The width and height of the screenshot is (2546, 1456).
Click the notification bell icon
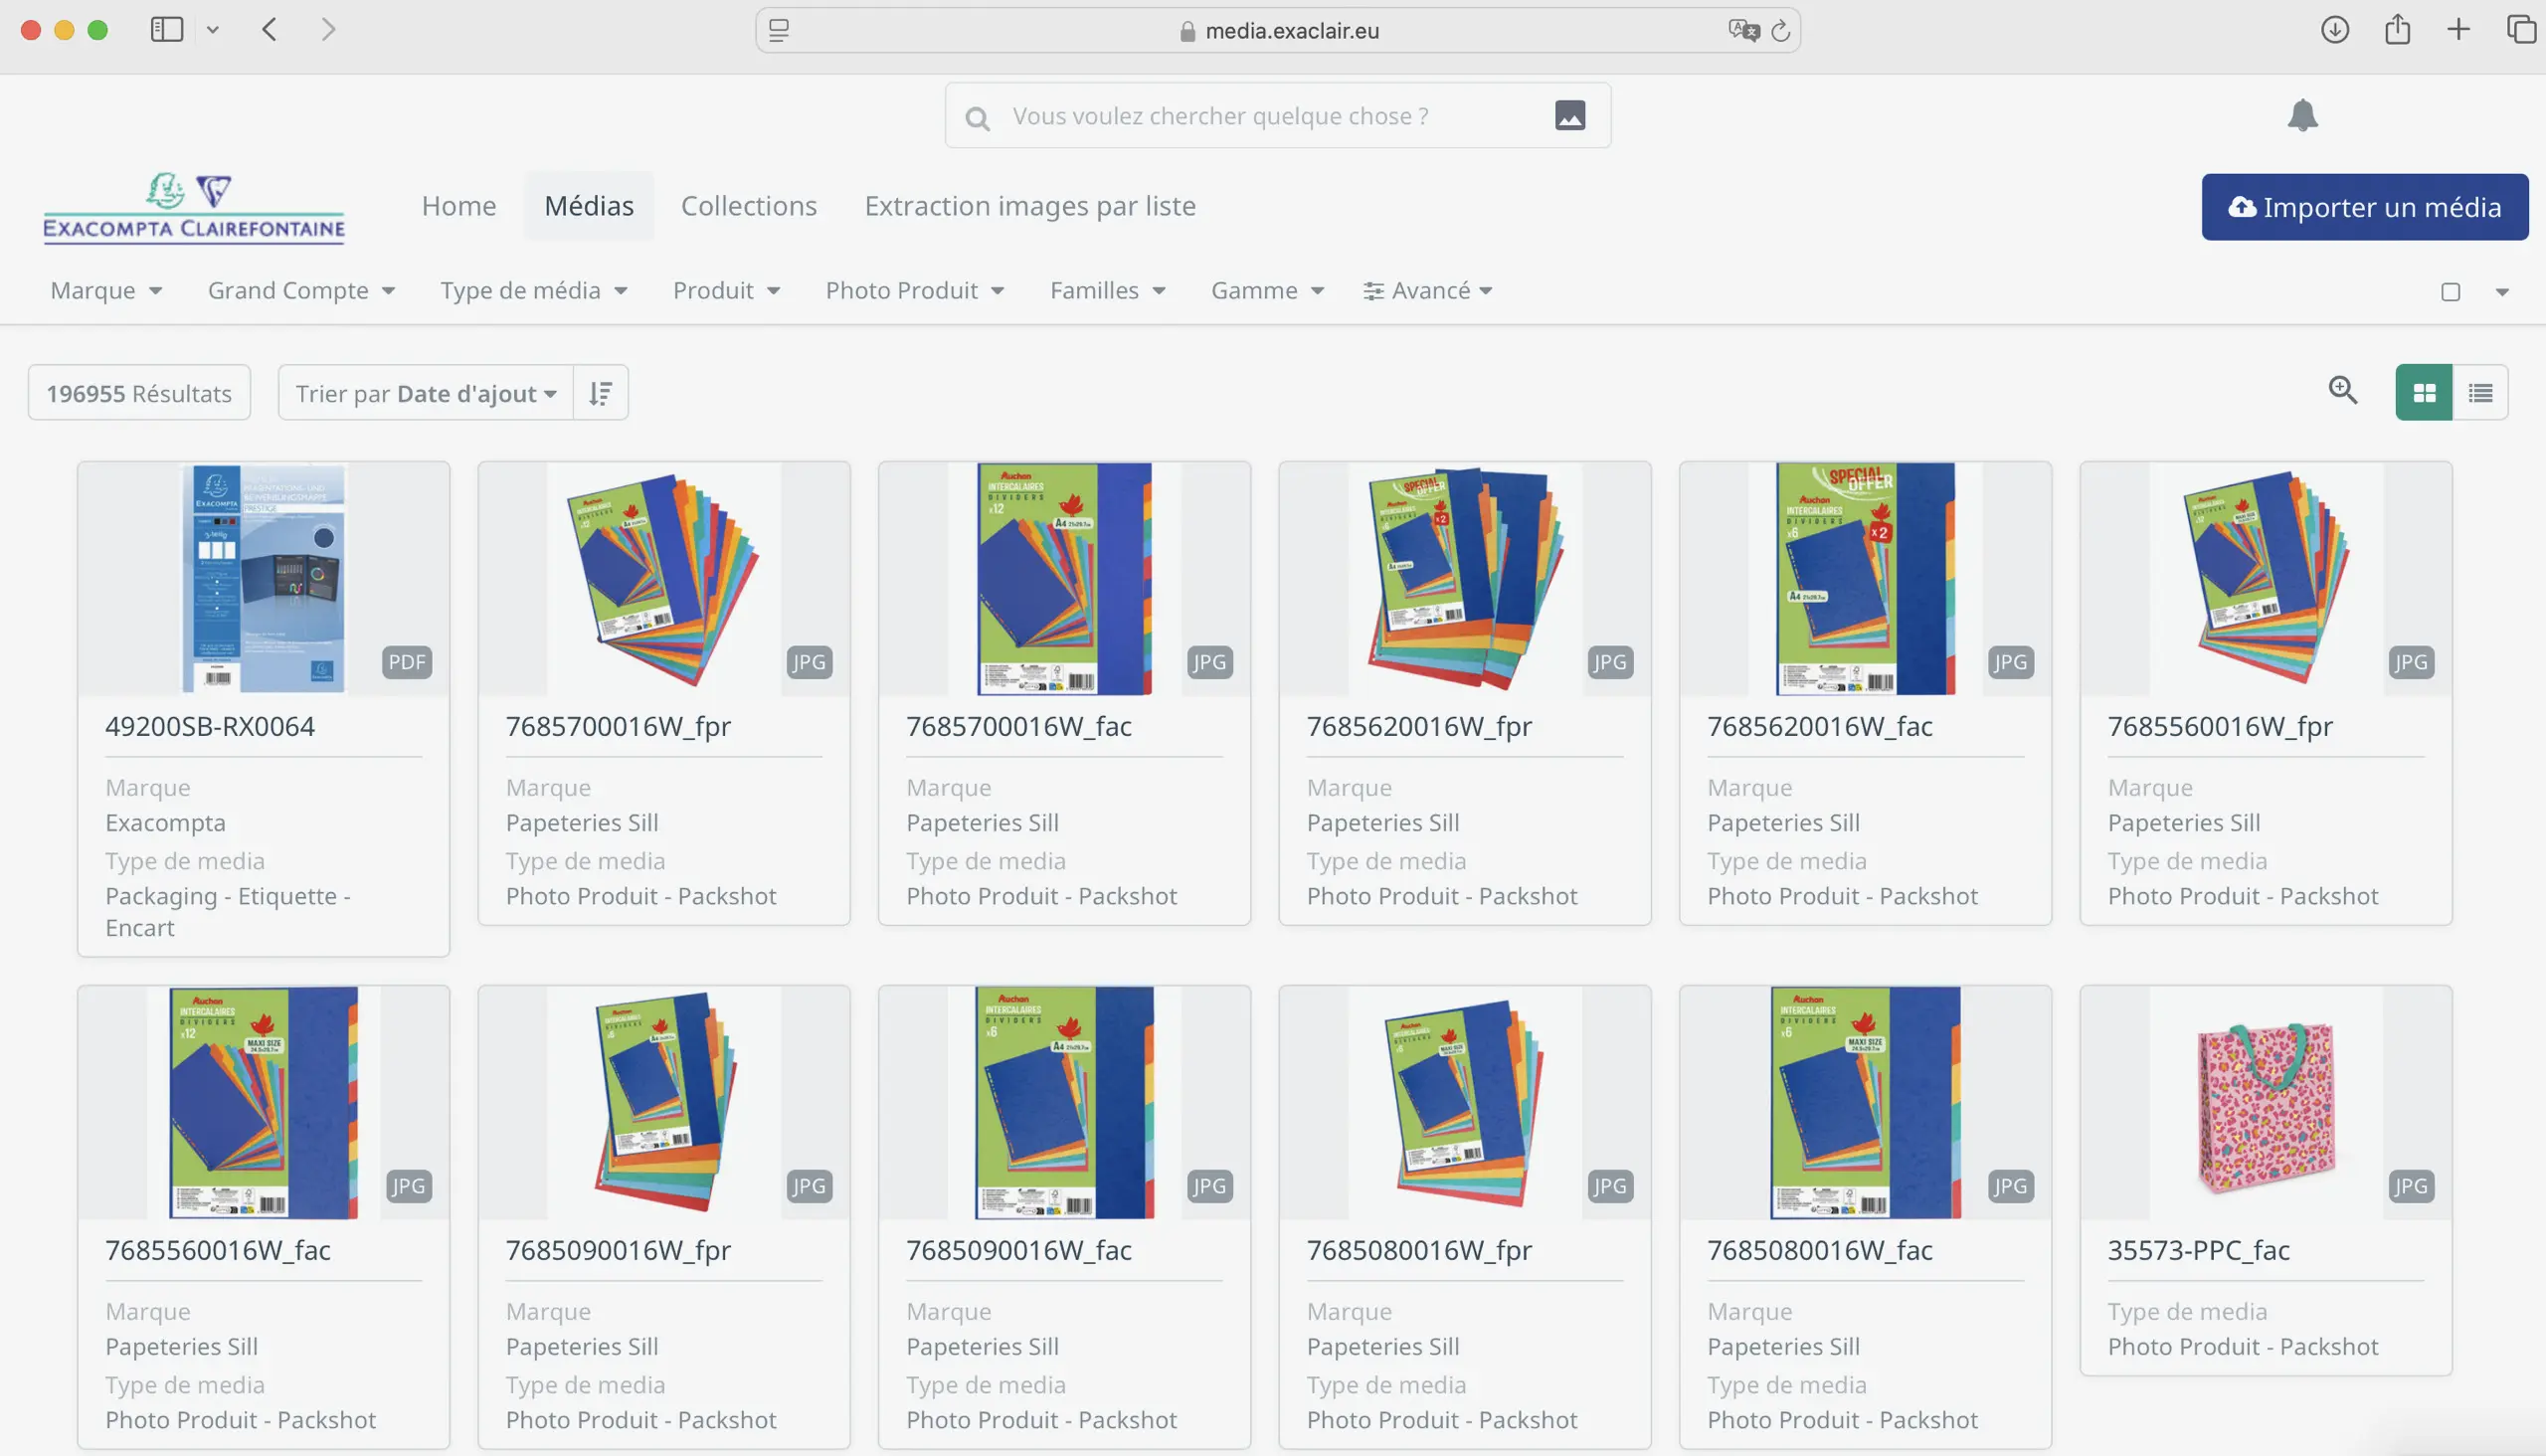(2302, 116)
